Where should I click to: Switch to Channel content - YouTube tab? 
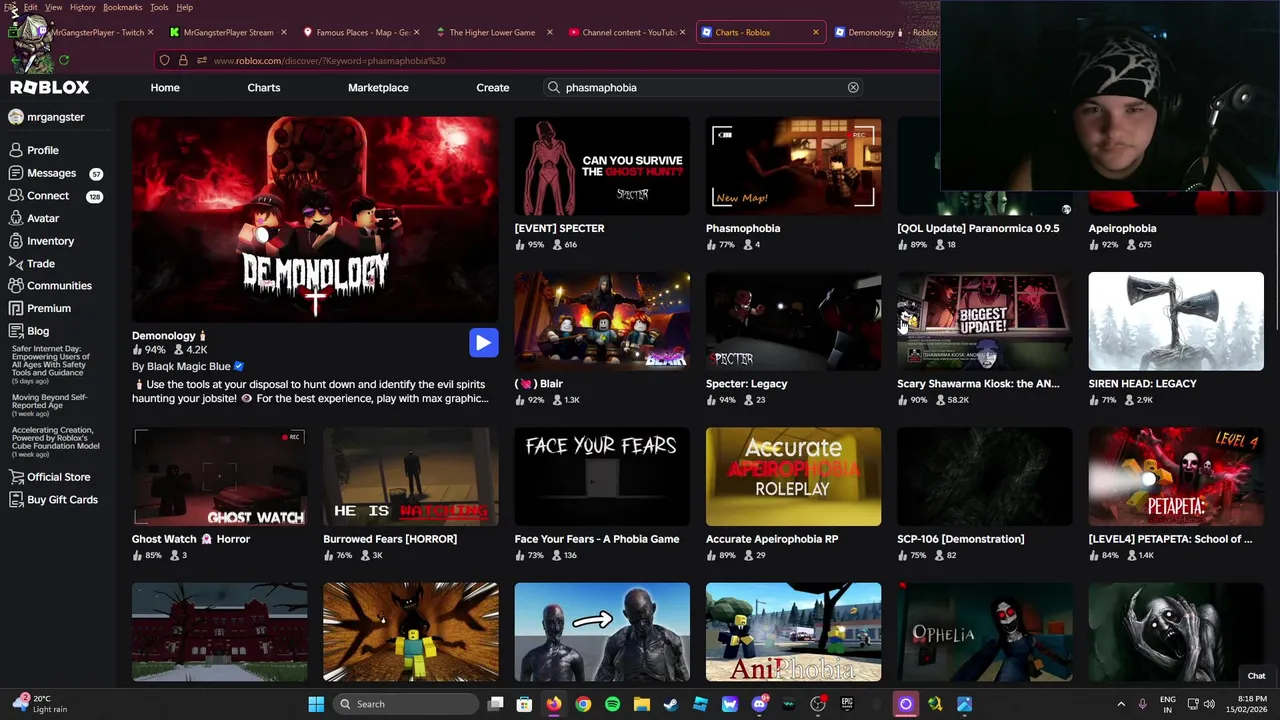pos(629,32)
